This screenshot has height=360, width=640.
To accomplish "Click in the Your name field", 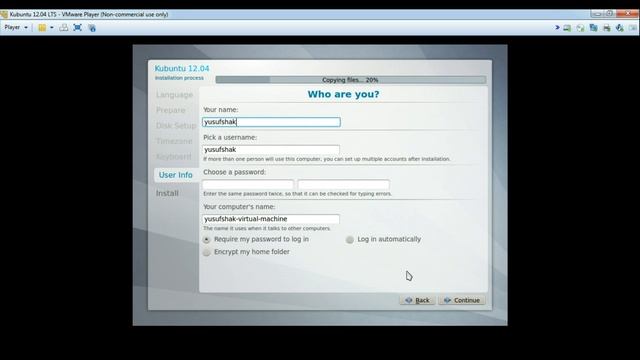I will click(271, 122).
